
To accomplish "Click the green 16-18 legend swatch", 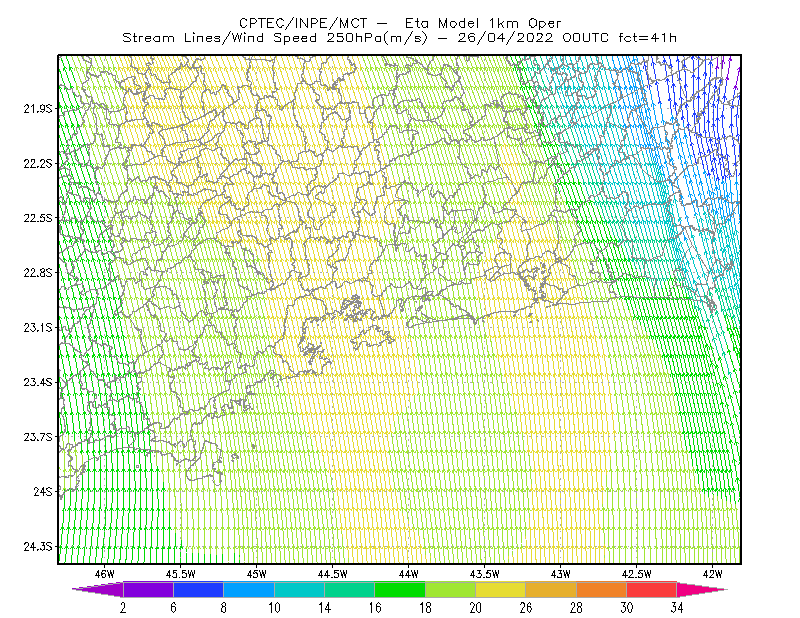I will tap(400, 589).
